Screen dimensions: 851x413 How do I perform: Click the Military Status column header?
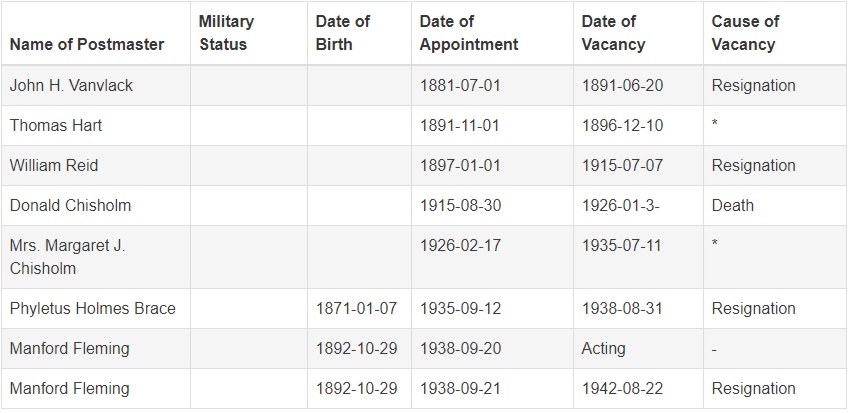[x=227, y=33]
